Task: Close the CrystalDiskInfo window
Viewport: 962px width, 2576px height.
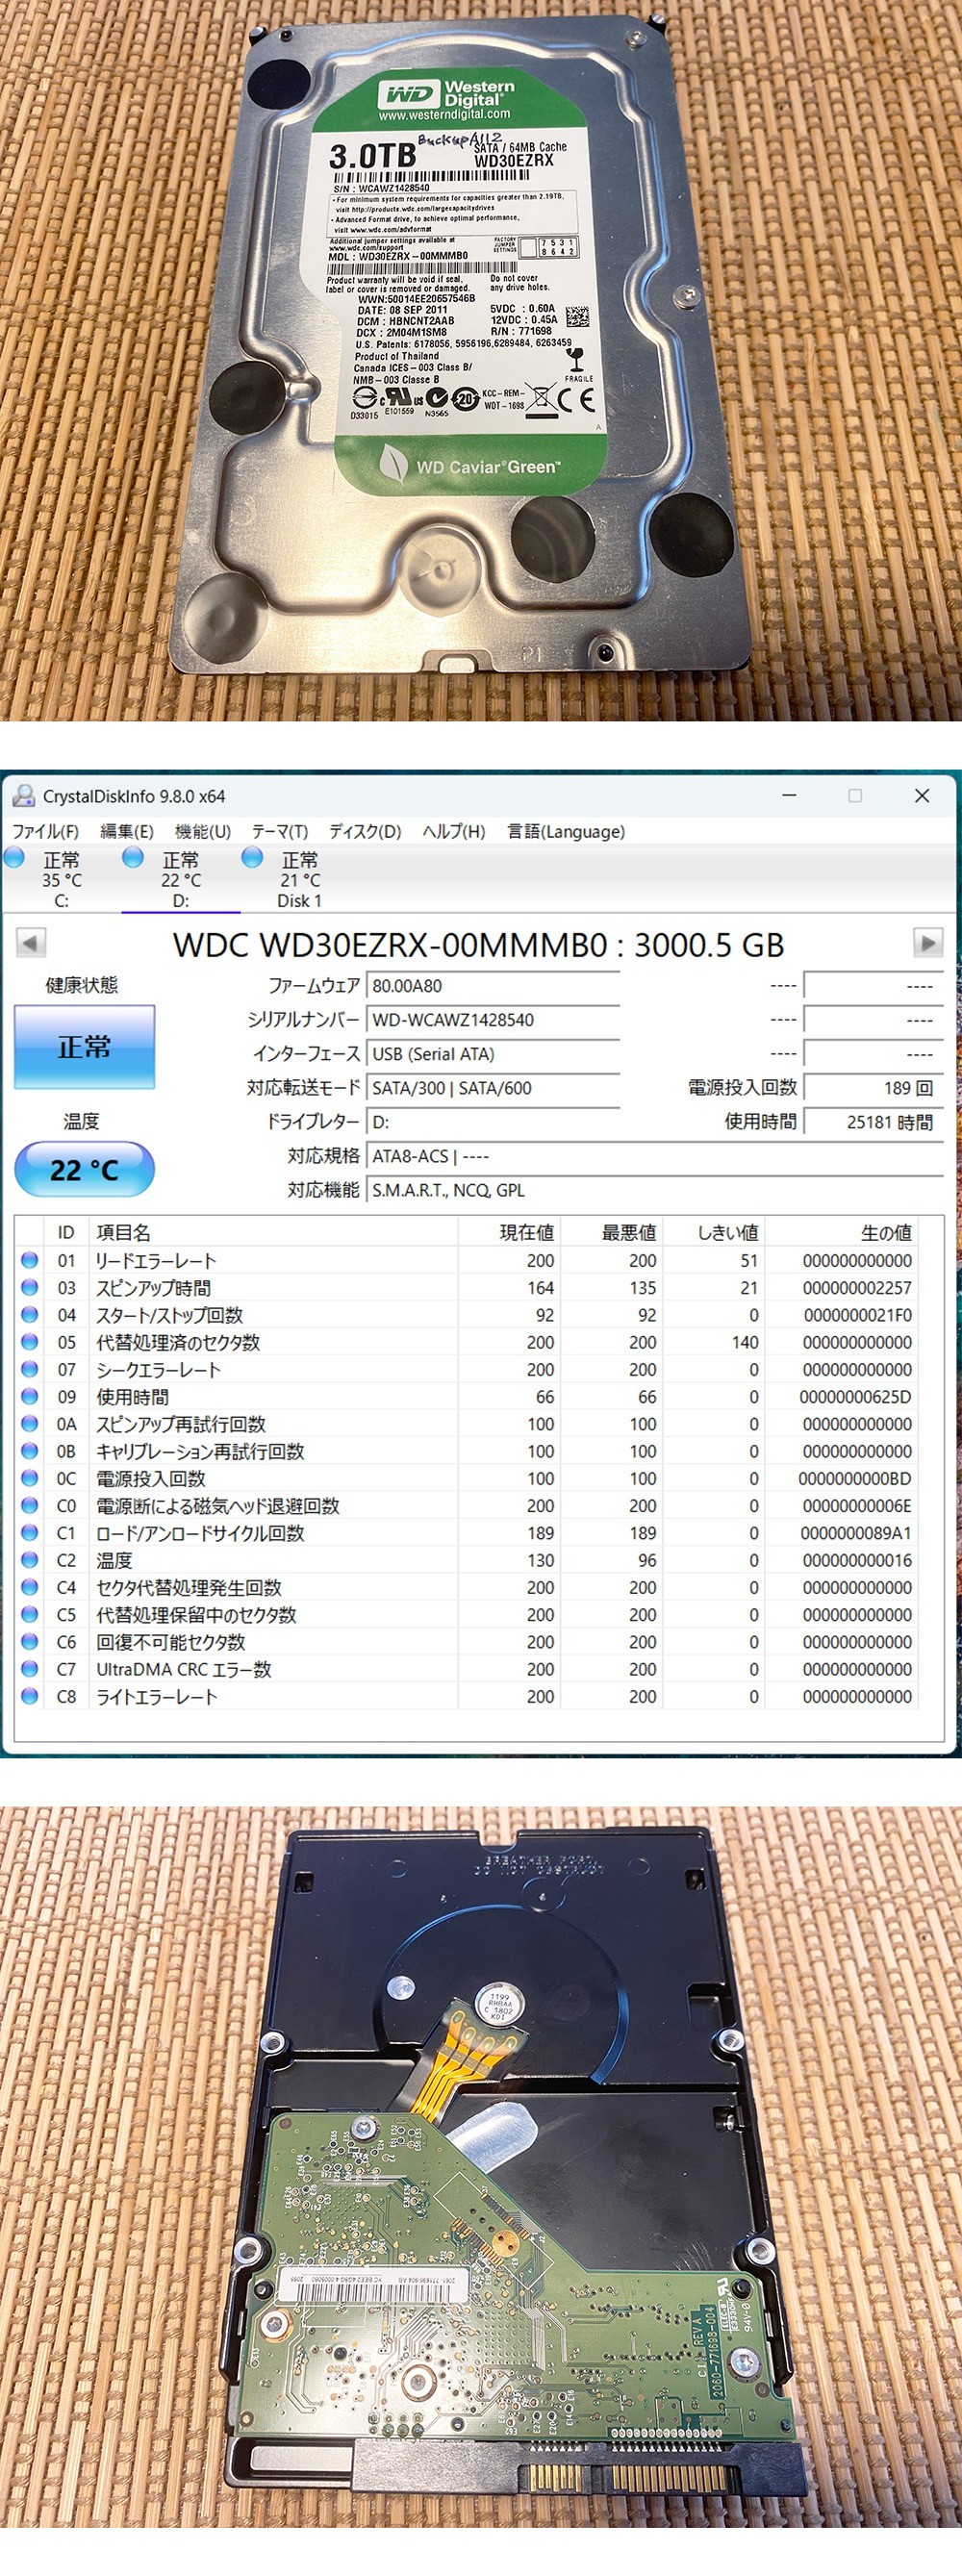Action: 922,796
